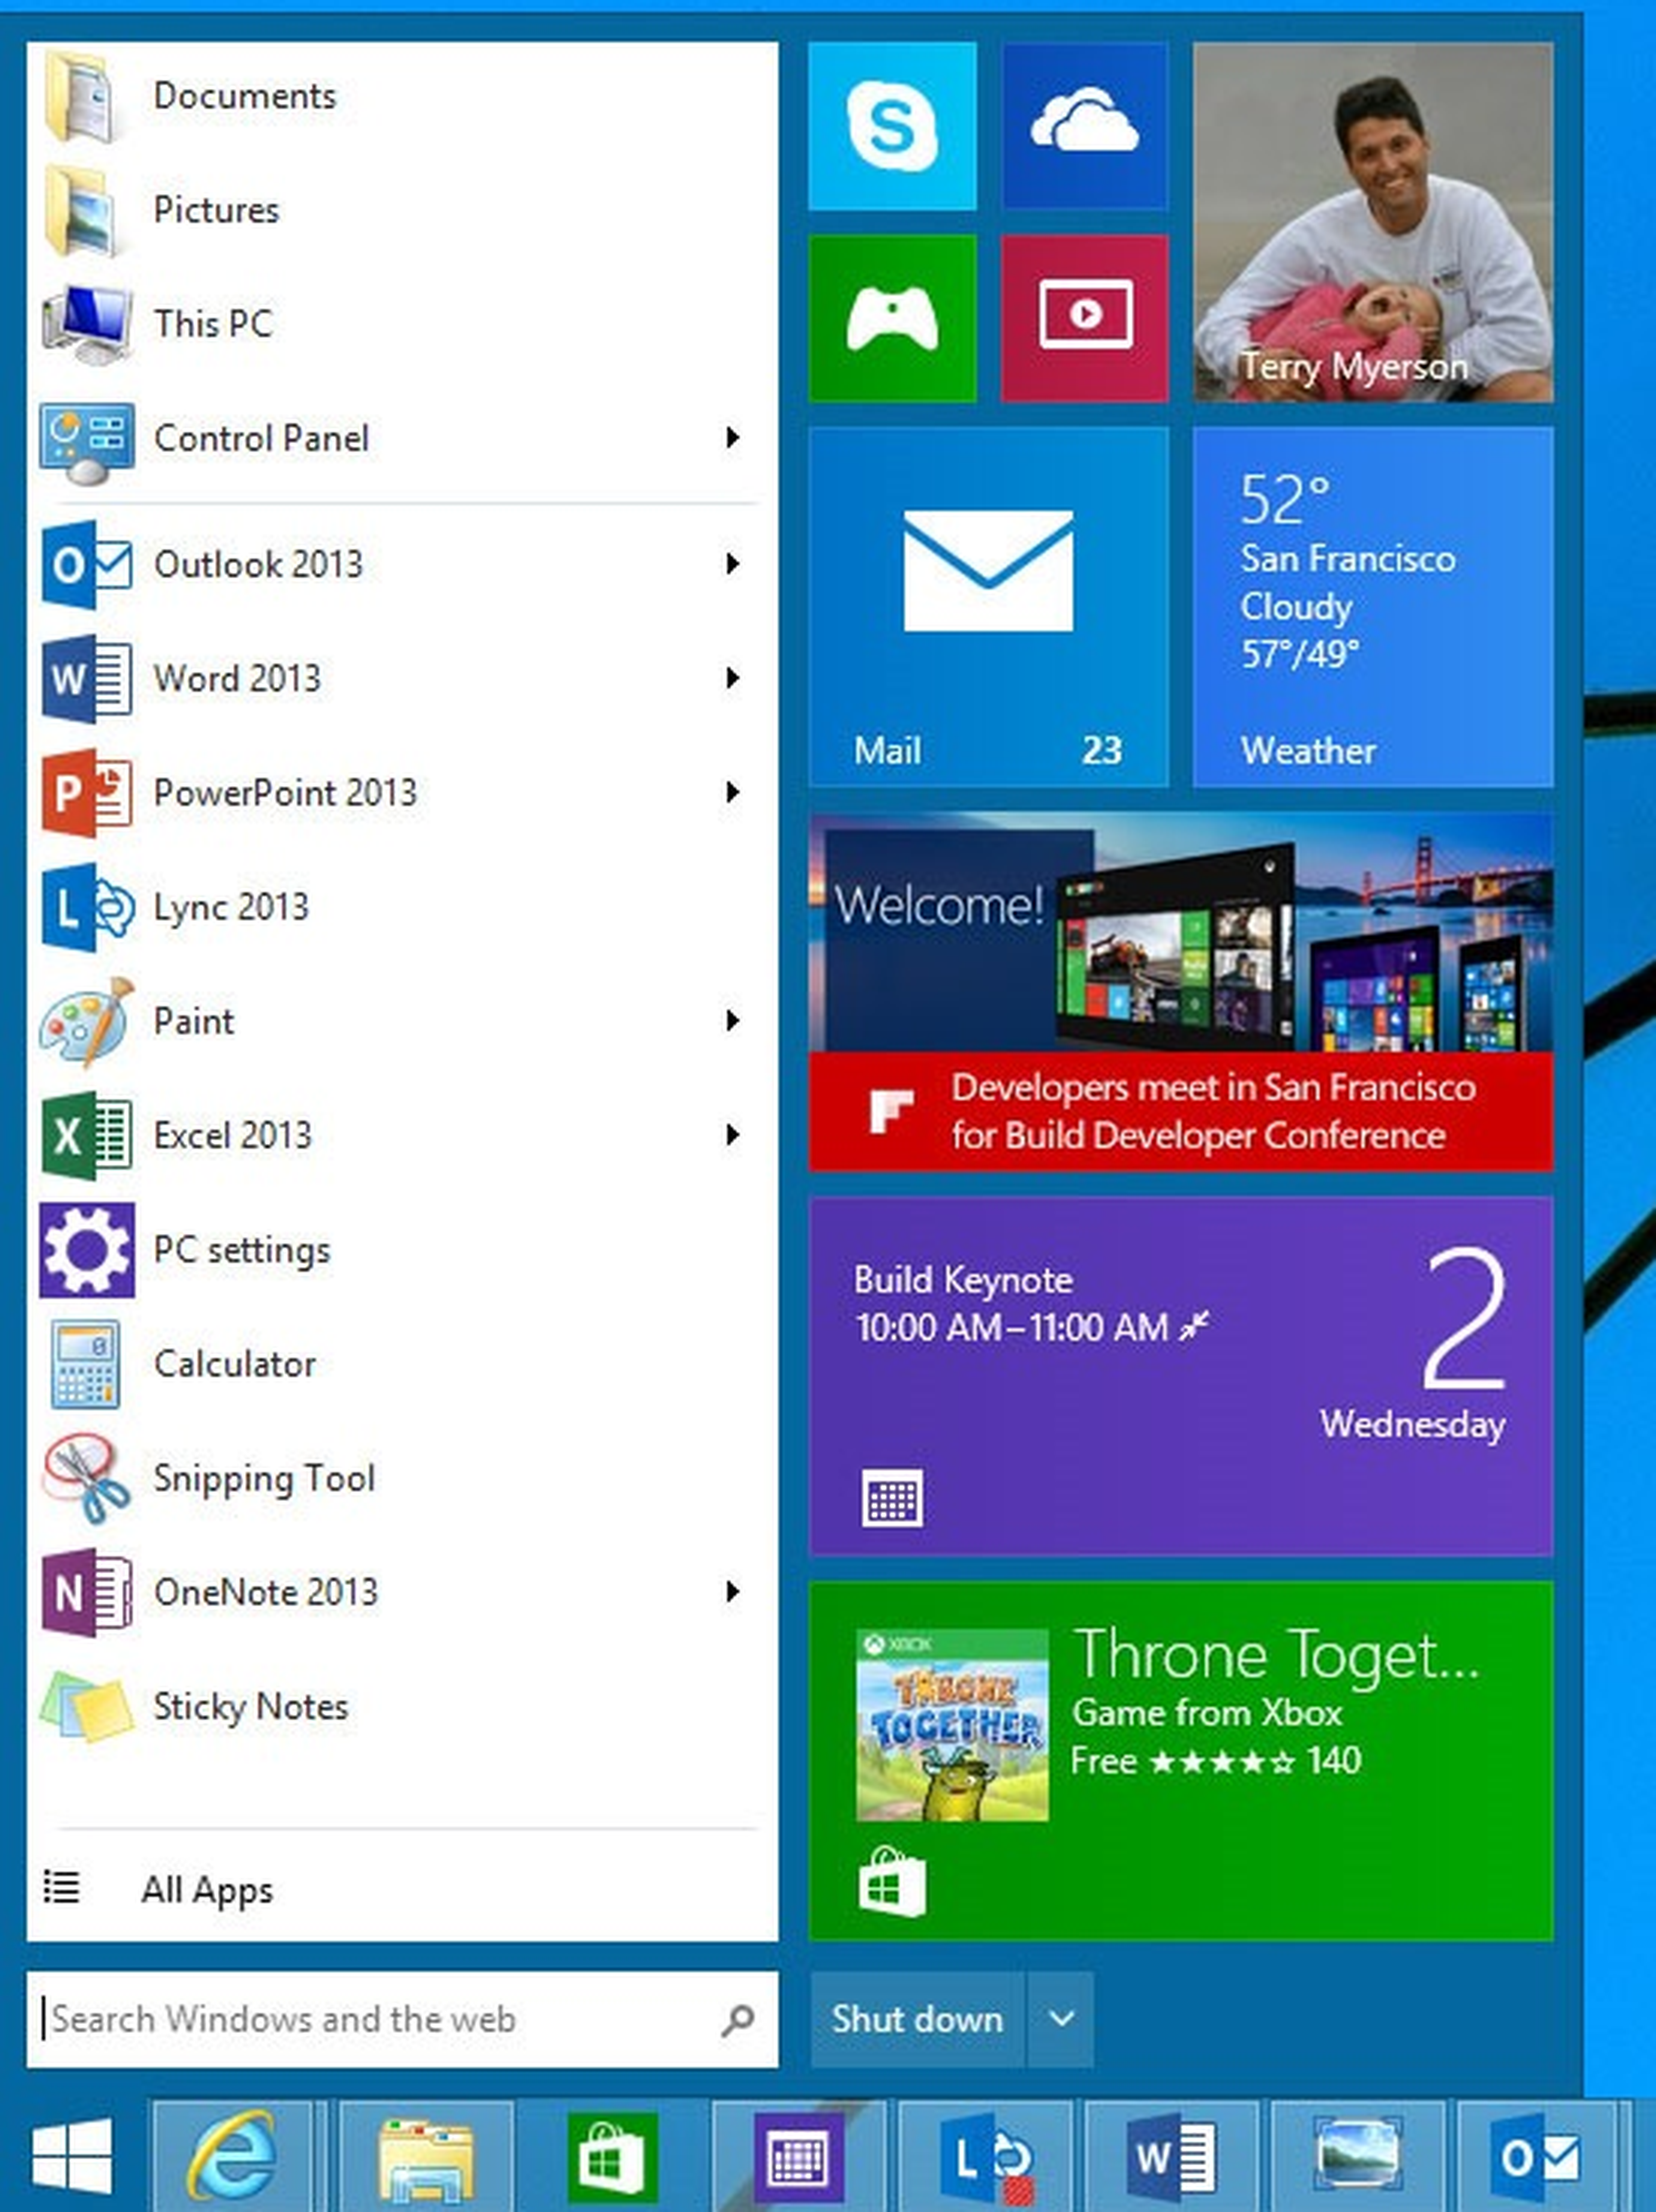Click the Shut down button

916,2018
